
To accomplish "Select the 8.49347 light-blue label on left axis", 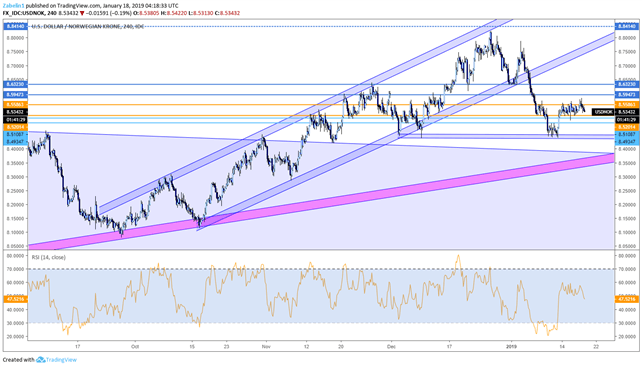I will [16, 141].
